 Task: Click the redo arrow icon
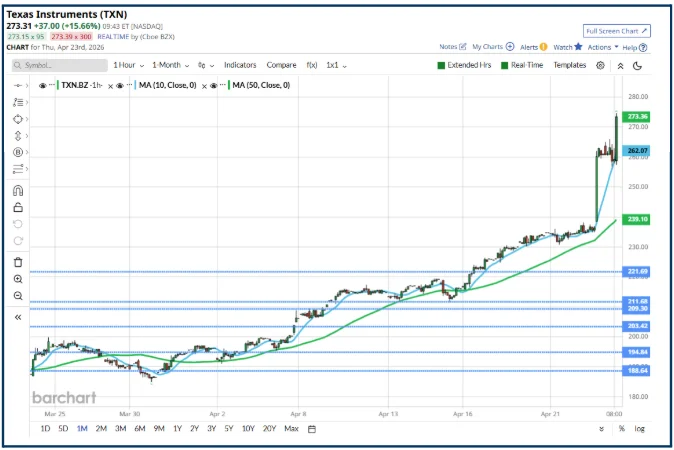pos(18,241)
